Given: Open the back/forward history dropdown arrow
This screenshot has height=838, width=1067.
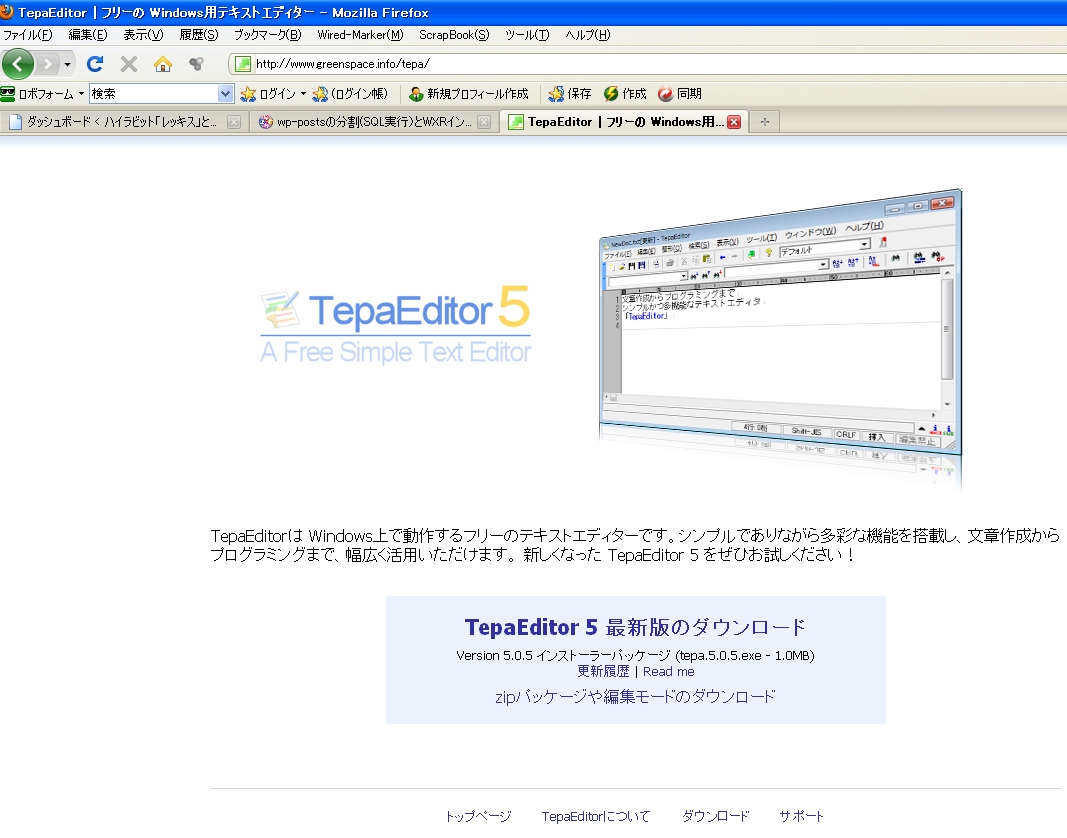Looking at the screenshot, I should [x=67, y=65].
